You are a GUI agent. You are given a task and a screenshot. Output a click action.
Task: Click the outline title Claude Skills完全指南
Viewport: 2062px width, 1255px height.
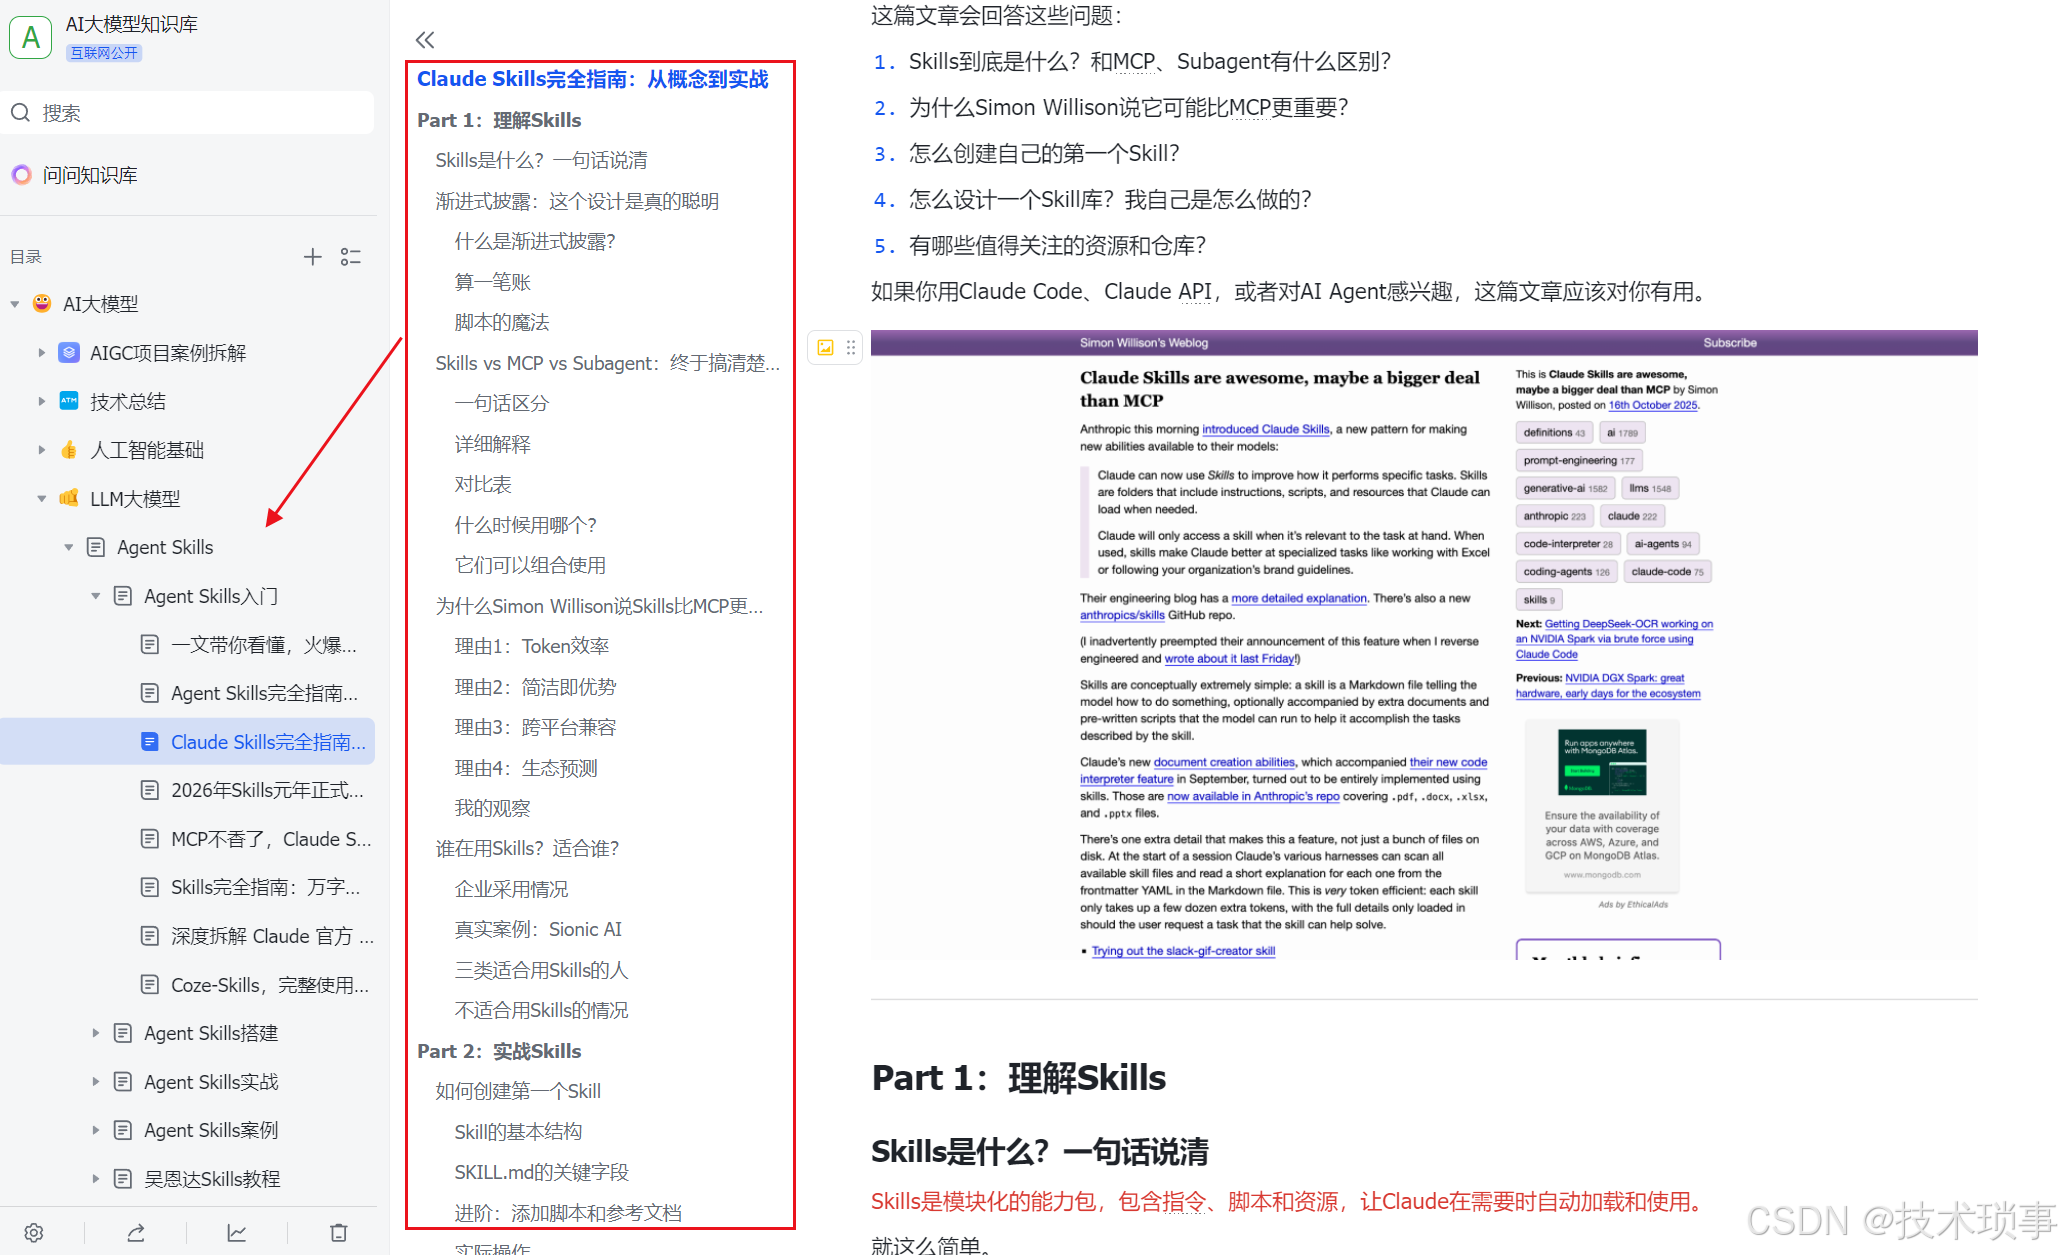pyautogui.click(x=593, y=79)
